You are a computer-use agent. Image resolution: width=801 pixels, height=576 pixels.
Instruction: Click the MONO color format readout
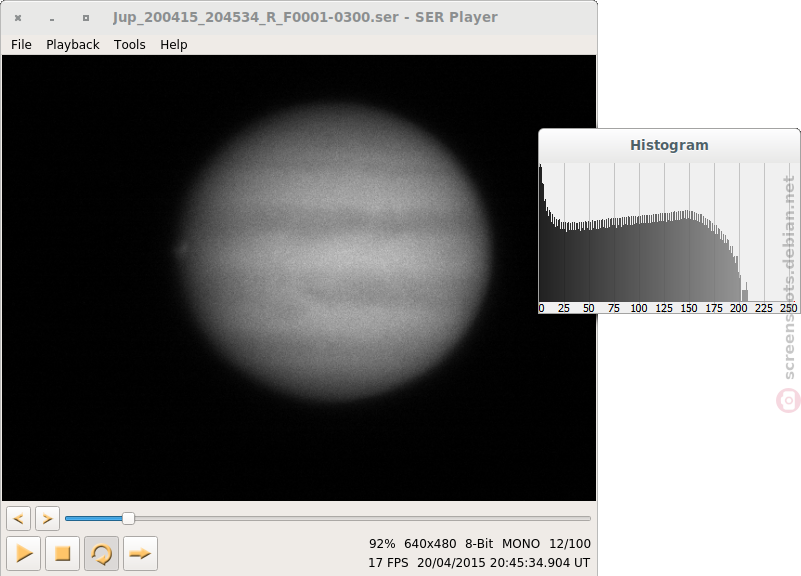(x=521, y=544)
